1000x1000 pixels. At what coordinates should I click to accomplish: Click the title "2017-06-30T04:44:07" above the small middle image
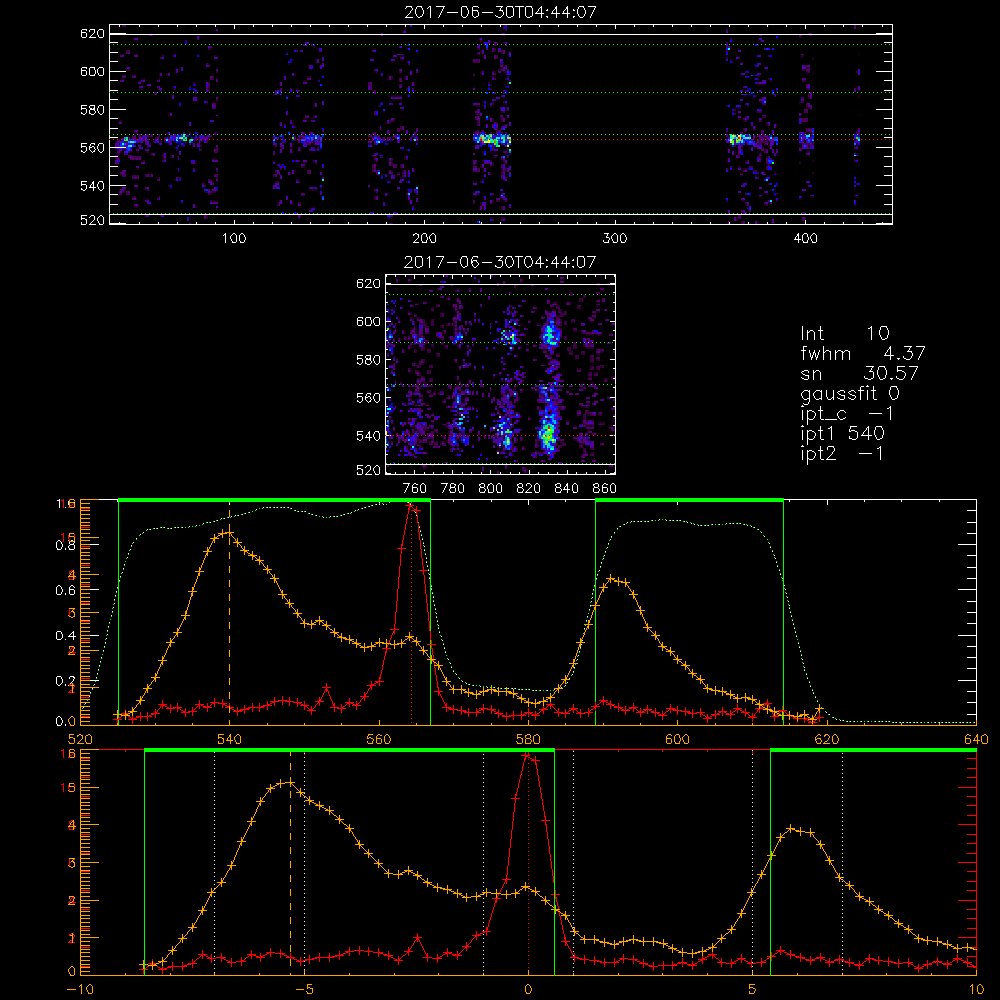point(500,262)
